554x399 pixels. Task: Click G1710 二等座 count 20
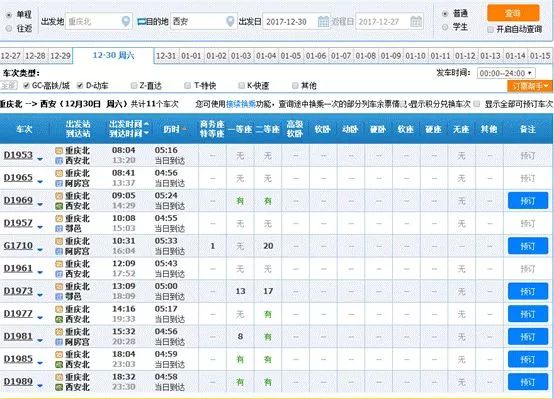point(268,246)
